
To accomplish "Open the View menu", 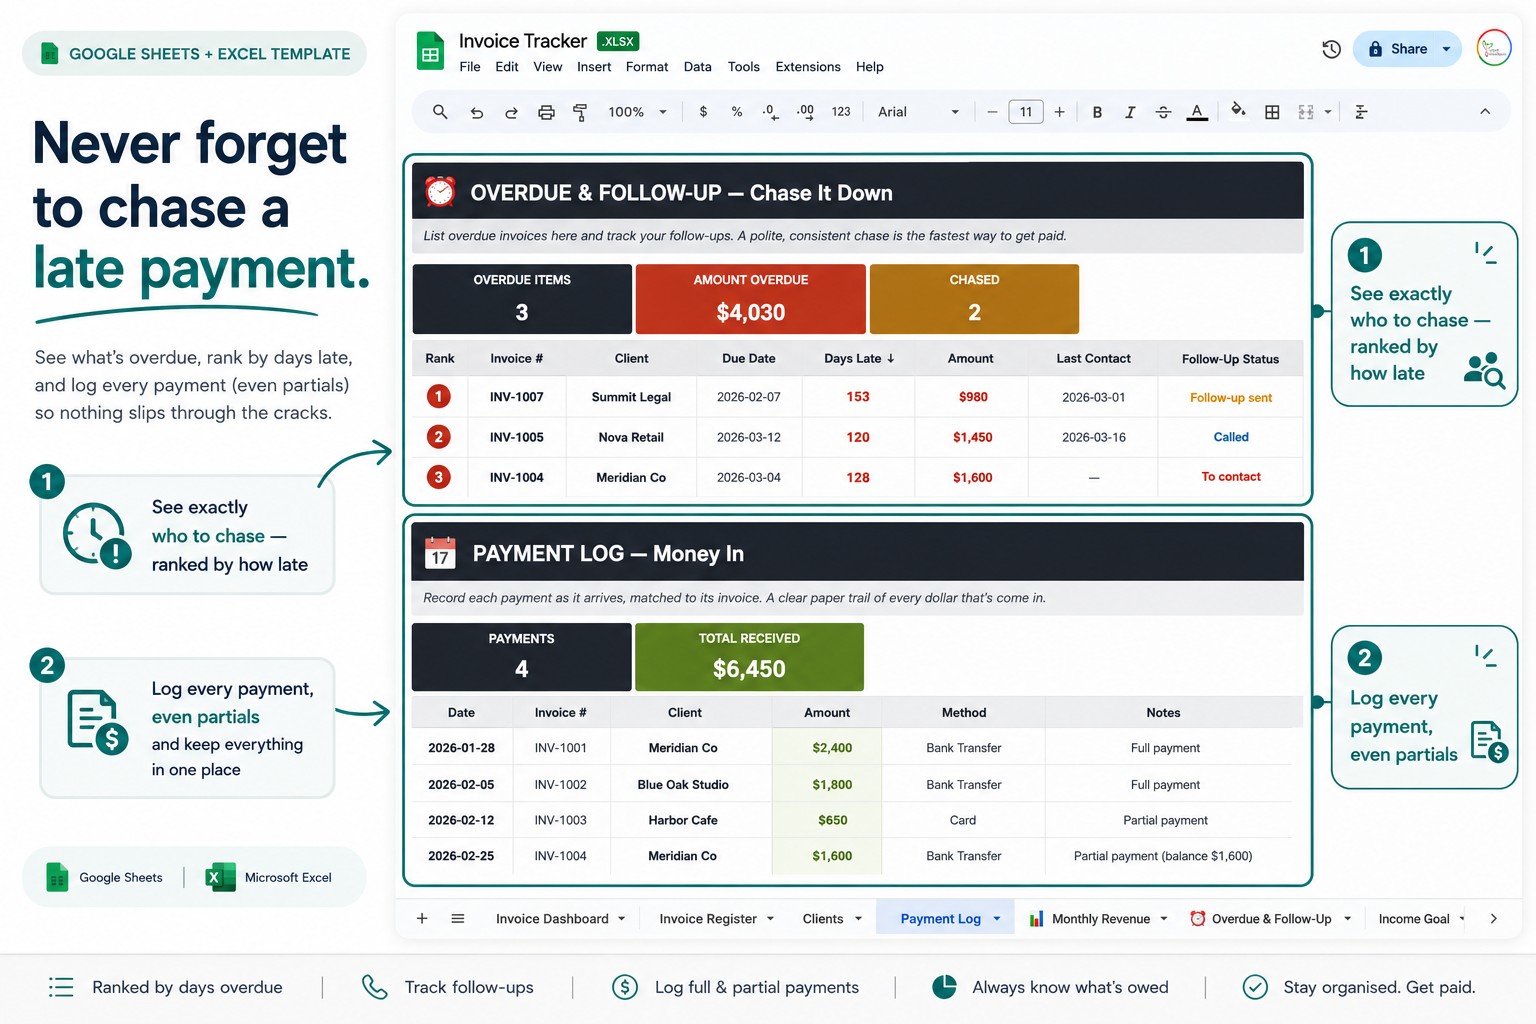I will (x=548, y=67).
